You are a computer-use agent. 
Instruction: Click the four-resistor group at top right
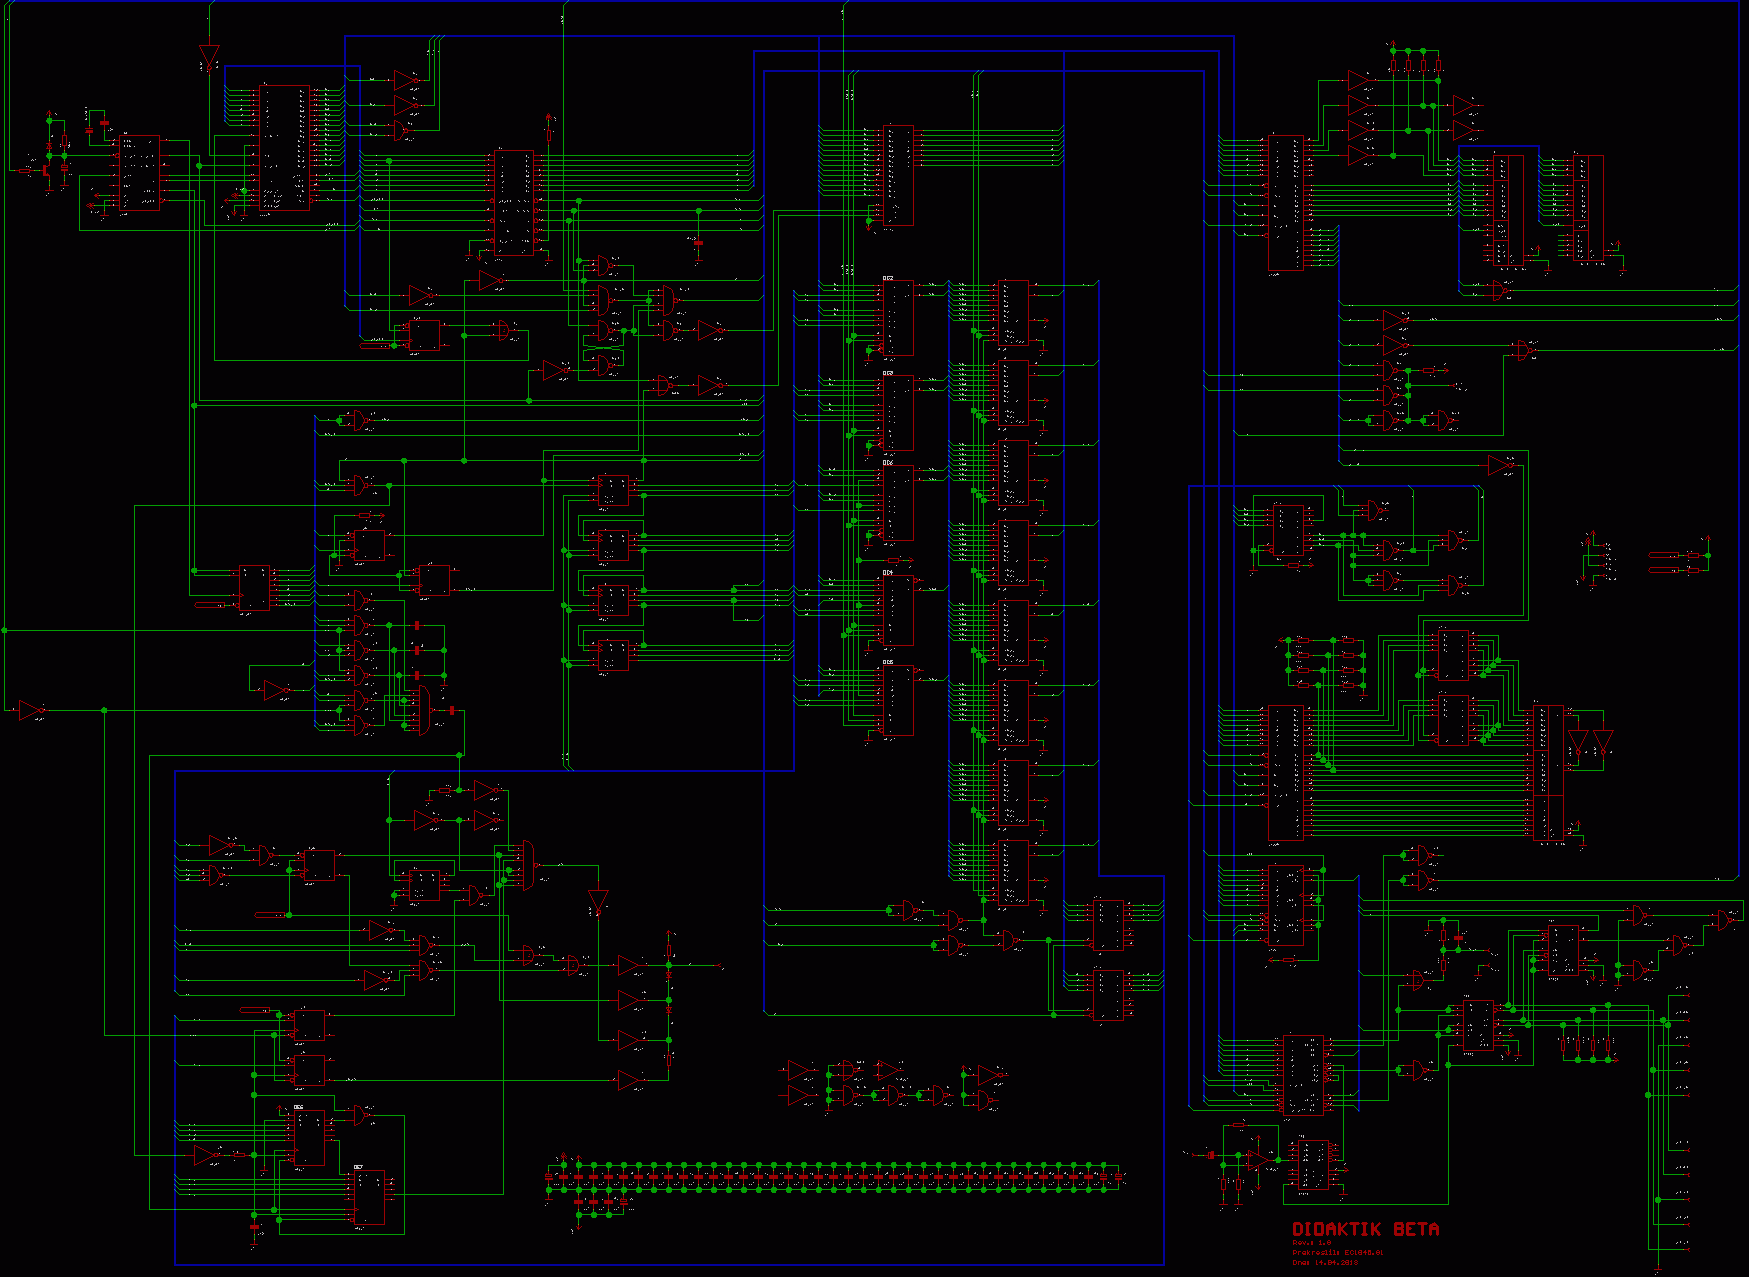(1415, 67)
